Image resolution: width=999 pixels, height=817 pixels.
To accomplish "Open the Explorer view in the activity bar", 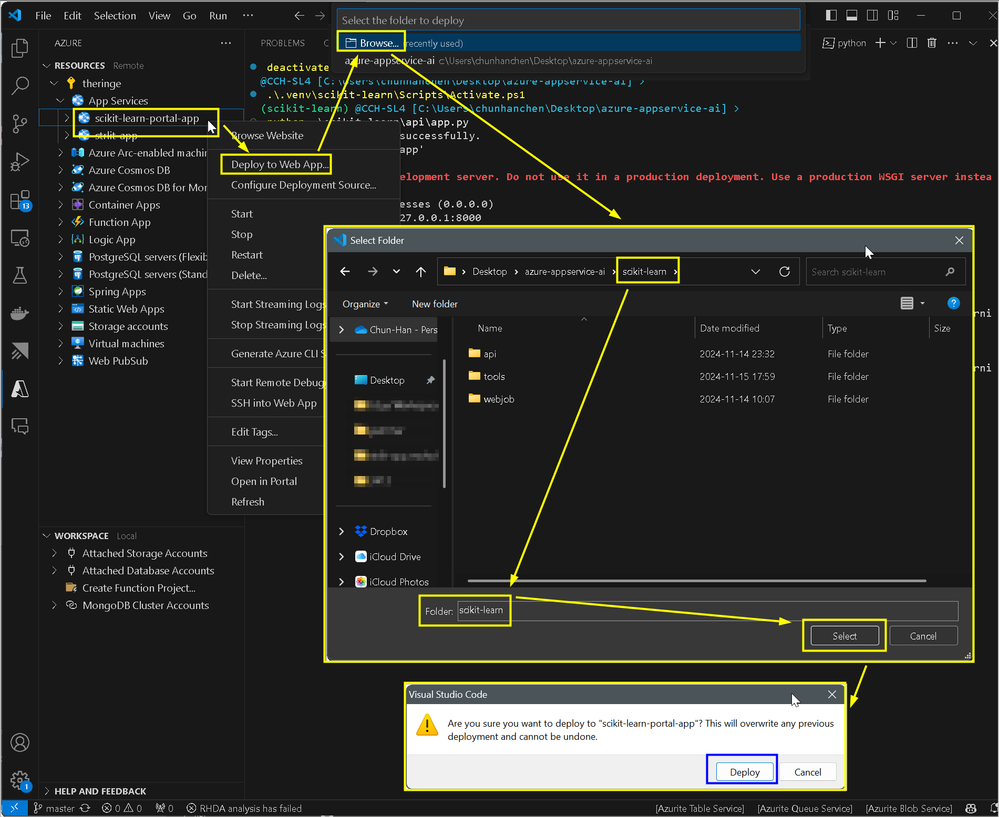I will coord(20,48).
